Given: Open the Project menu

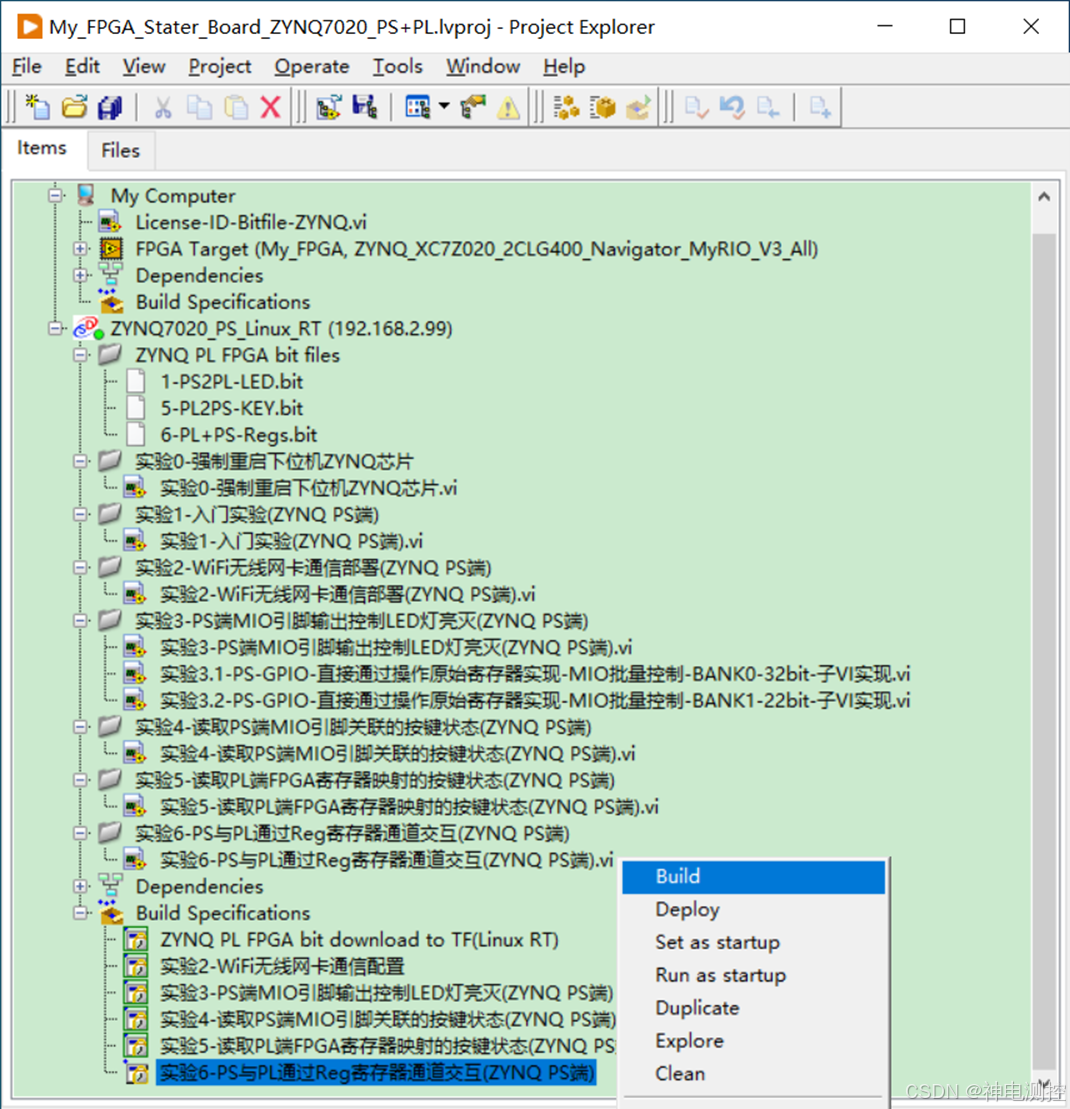Looking at the screenshot, I should [219, 66].
